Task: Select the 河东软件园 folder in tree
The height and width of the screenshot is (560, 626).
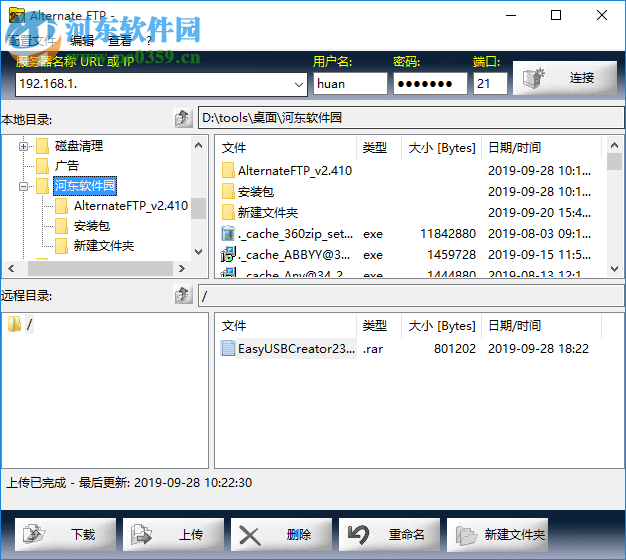Action: [85, 186]
